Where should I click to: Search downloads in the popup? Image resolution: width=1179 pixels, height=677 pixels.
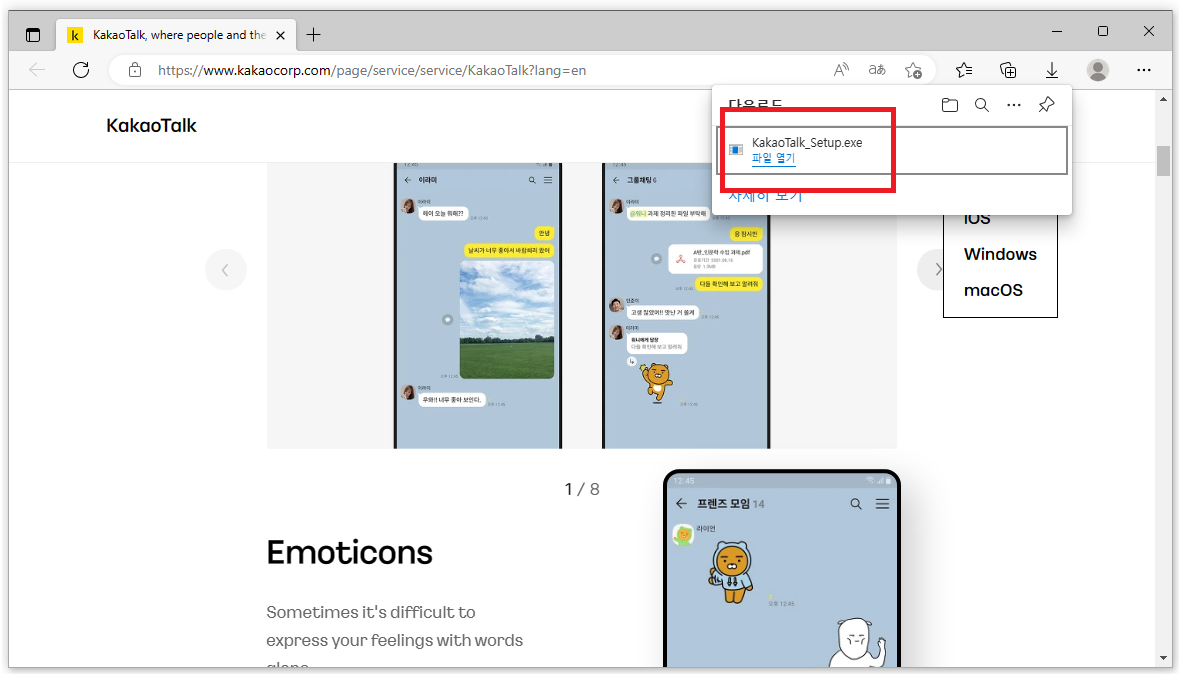coord(982,105)
